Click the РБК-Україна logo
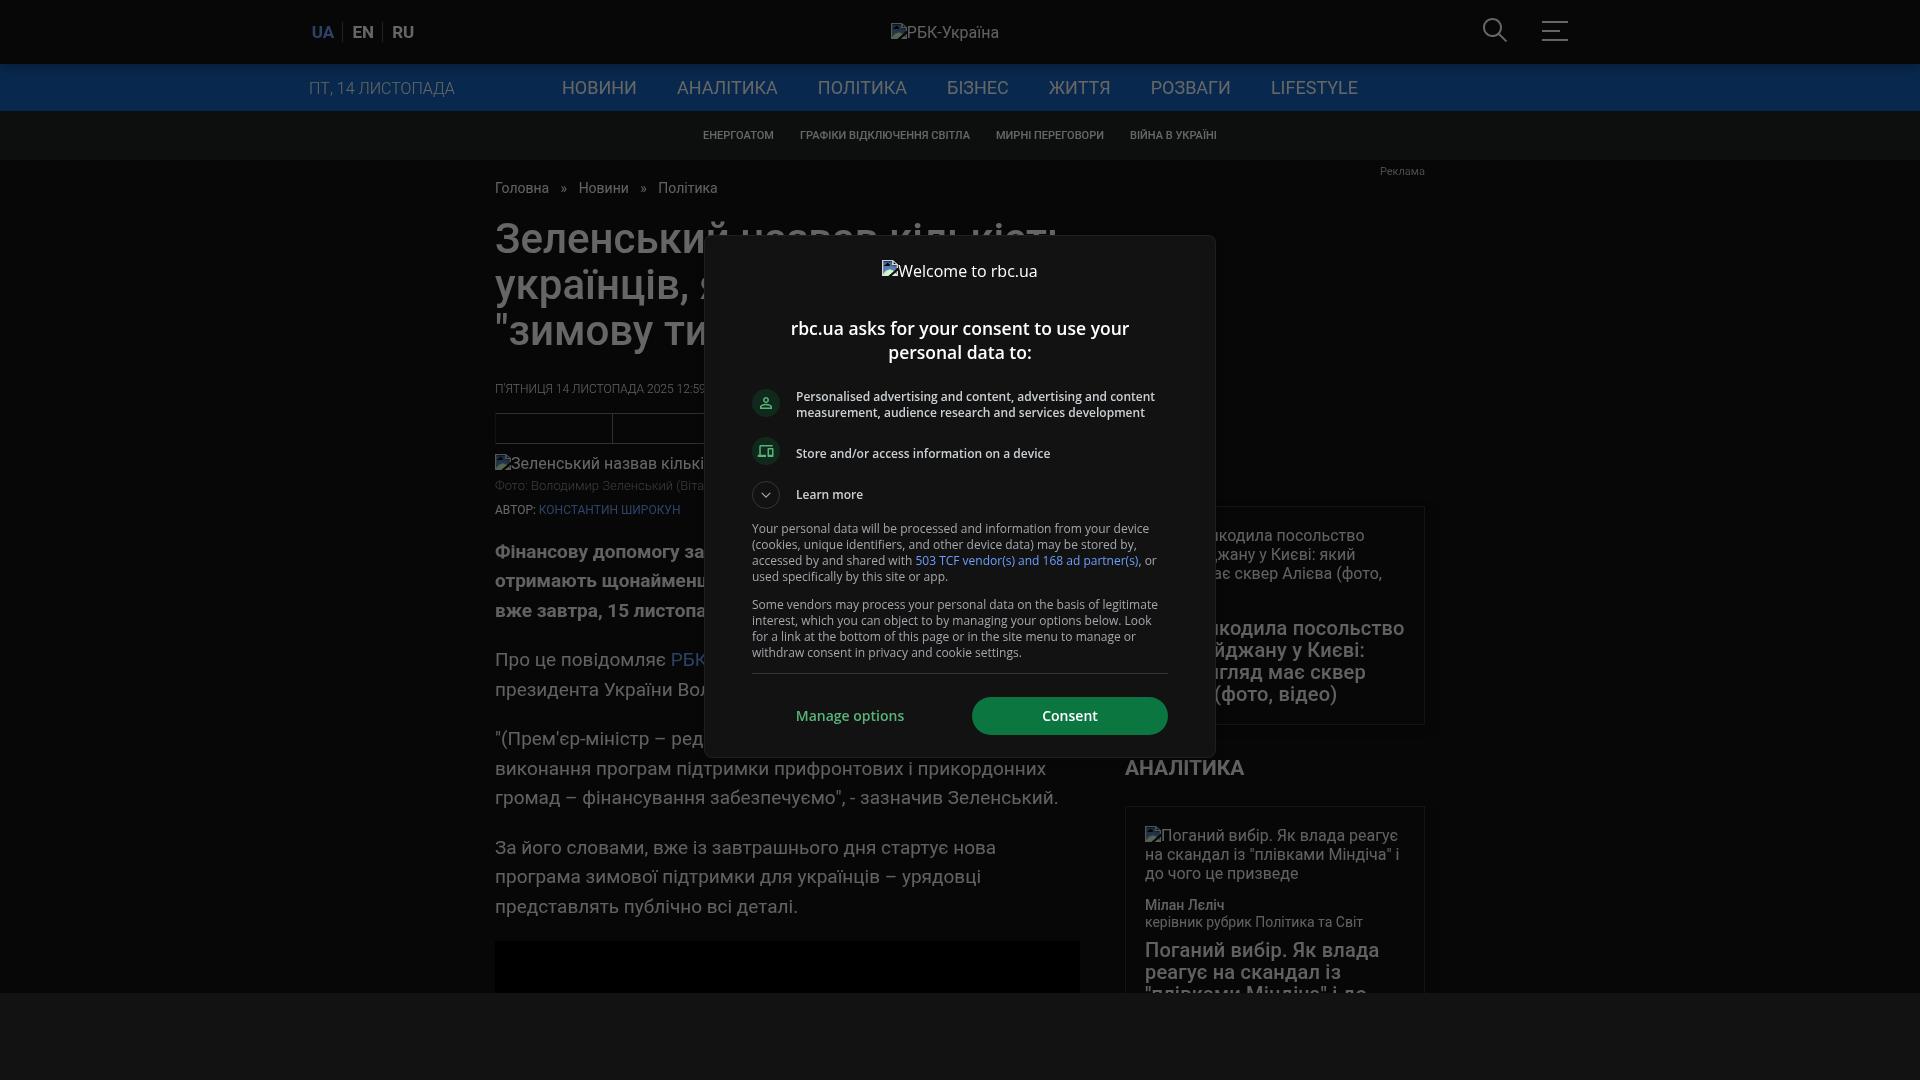The image size is (1920, 1080). point(944,32)
